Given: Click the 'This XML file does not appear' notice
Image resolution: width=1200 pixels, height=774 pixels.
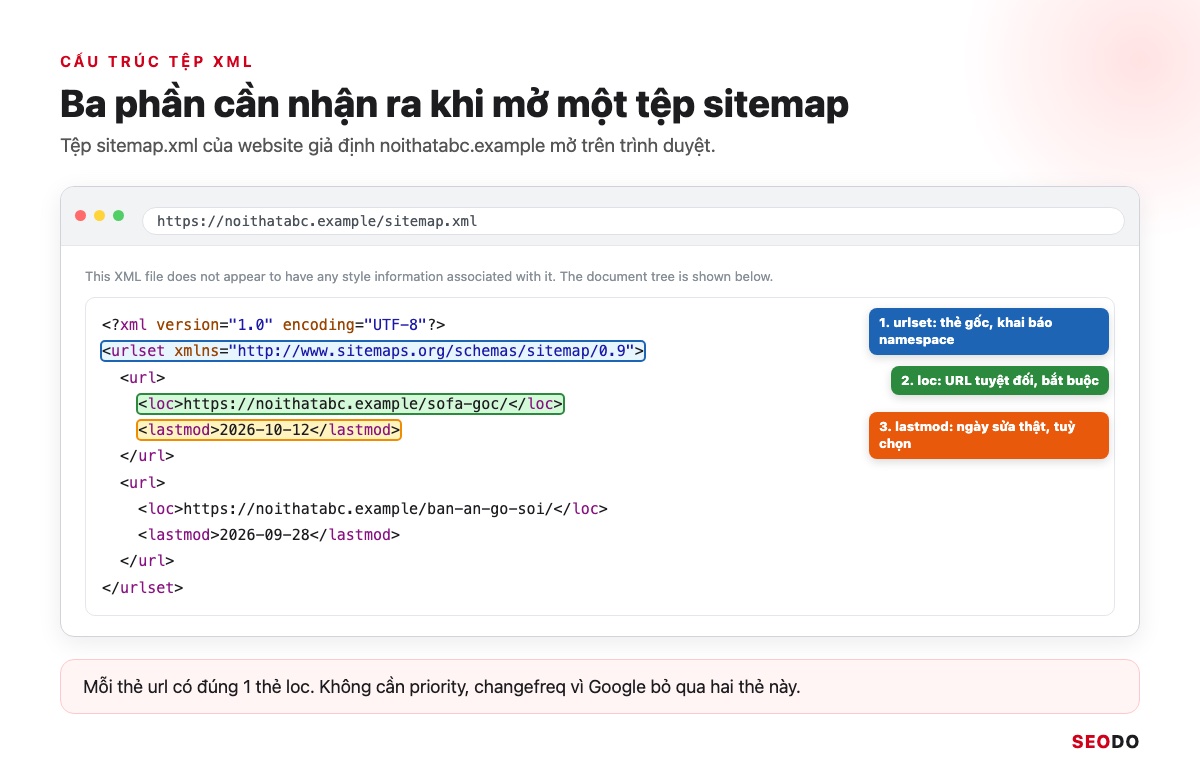Looking at the screenshot, I should [429, 276].
